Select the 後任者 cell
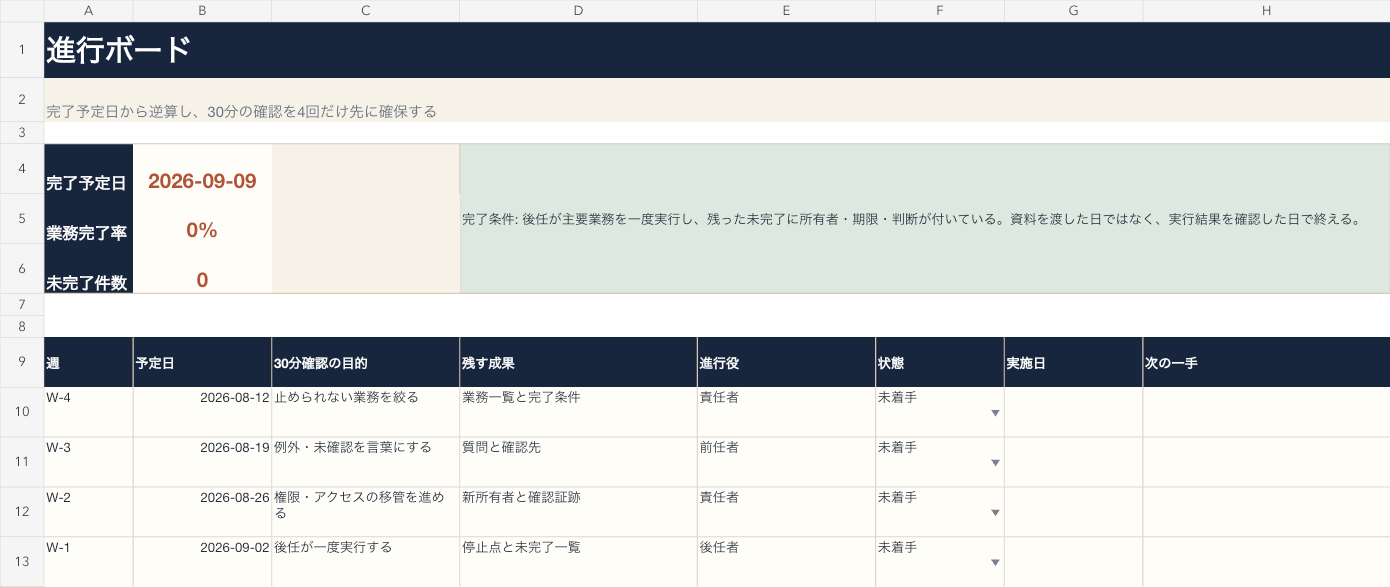1390x587 pixels. [787, 562]
